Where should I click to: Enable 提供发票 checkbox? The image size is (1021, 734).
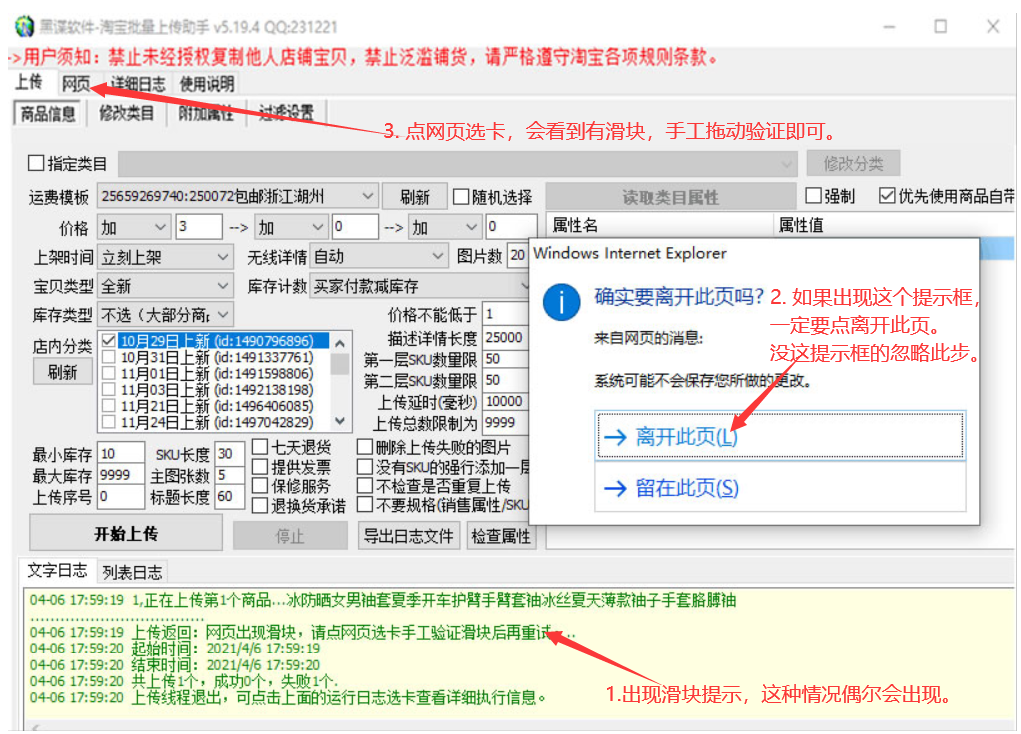[x=260, y=466]
